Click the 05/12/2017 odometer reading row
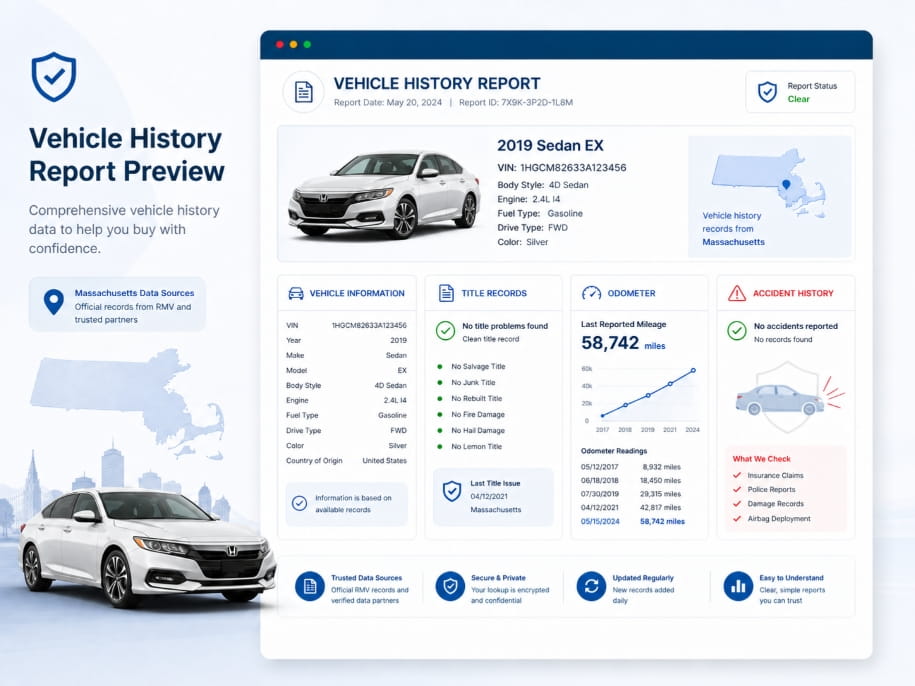The height and width of the screenshot is (686, 915). [x=631, y=467]
